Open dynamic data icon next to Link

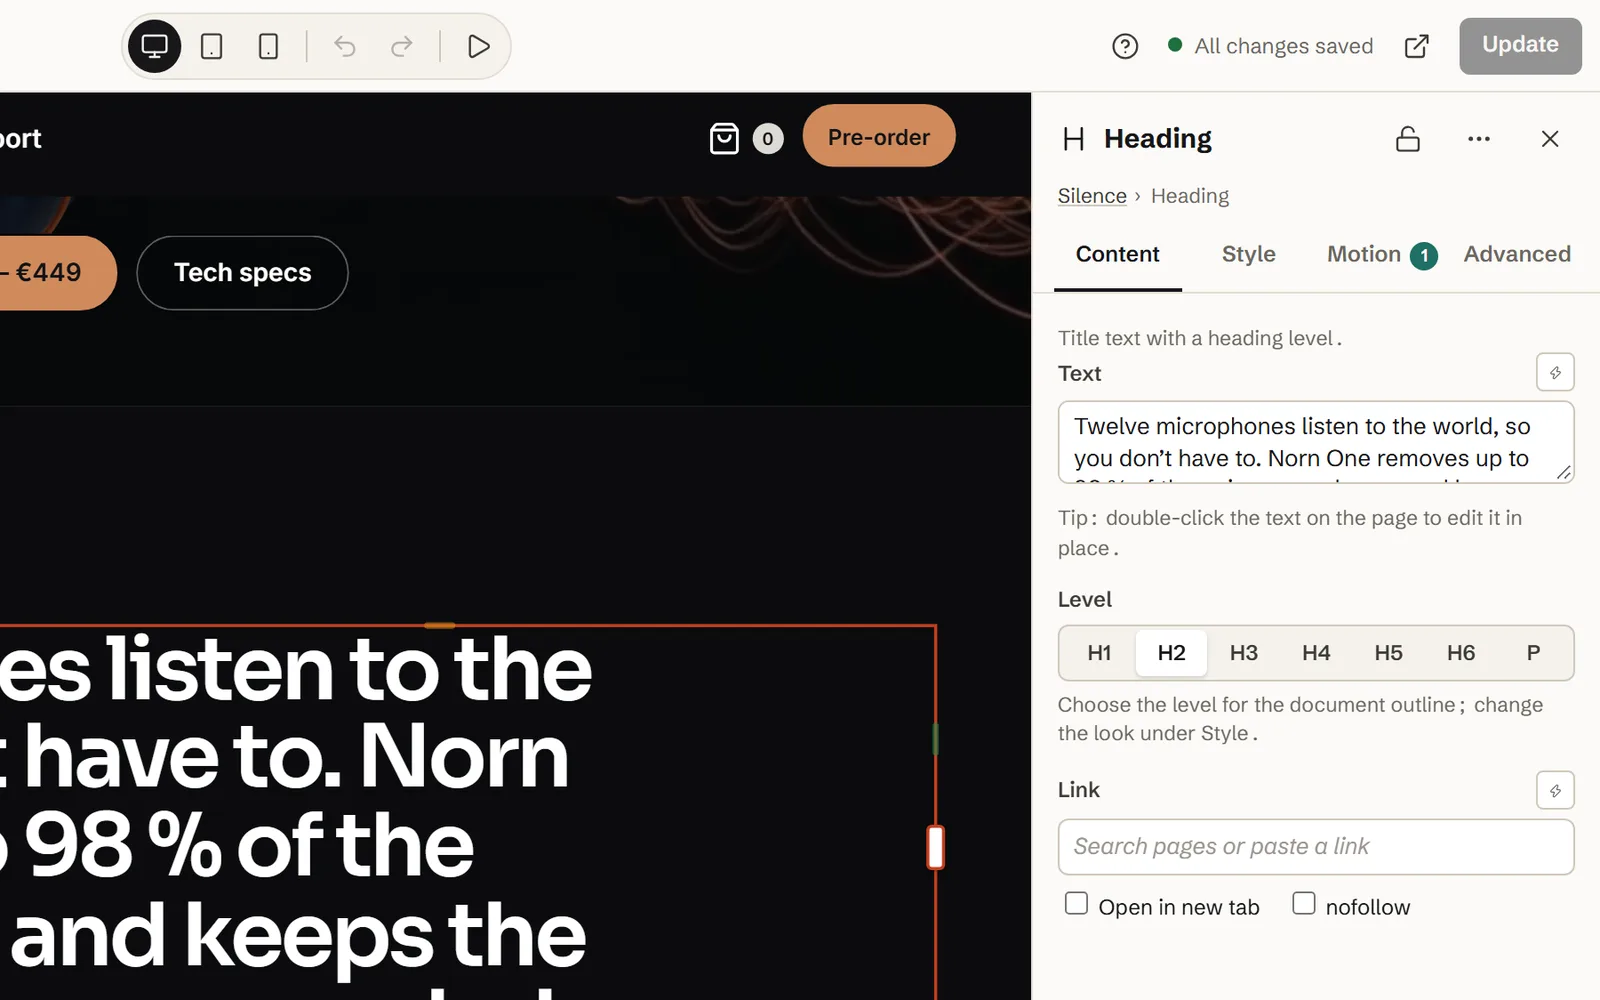tap(1555, 790)
